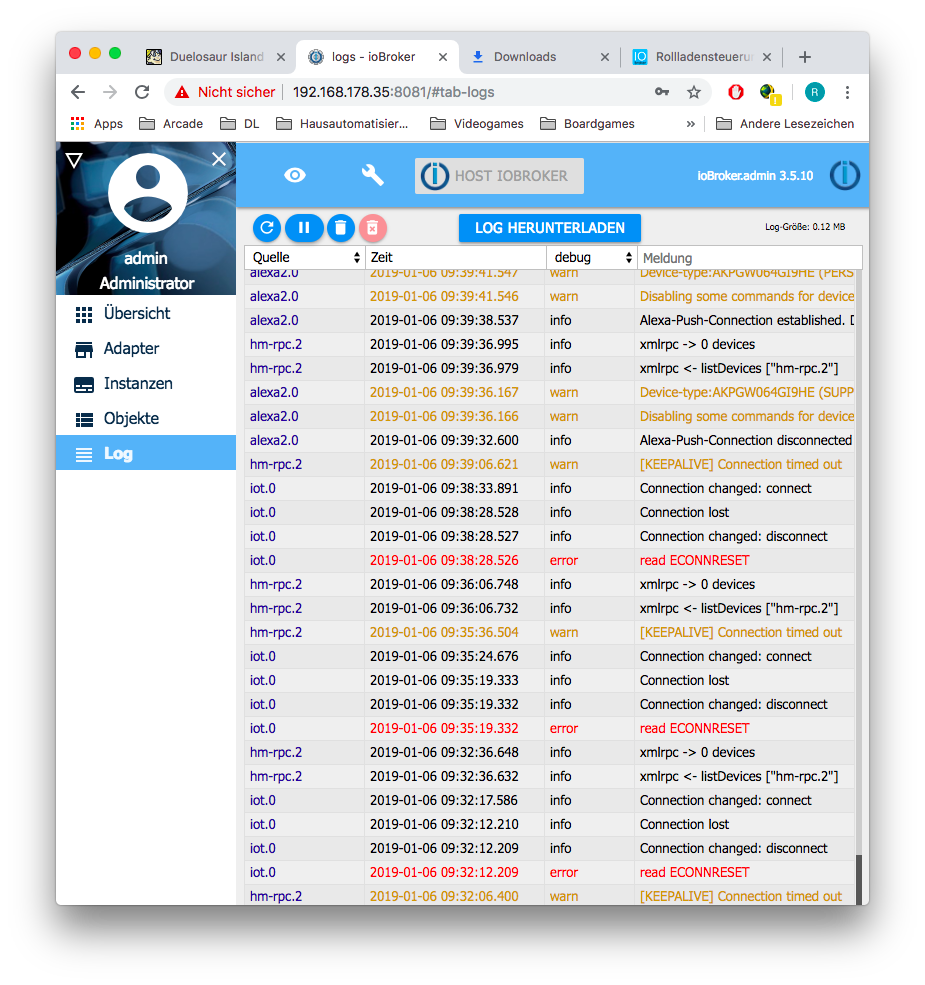Screen dimensions: 925x985
Task: Open the debug log-level dropdown
Action: [x=592, y=258]
